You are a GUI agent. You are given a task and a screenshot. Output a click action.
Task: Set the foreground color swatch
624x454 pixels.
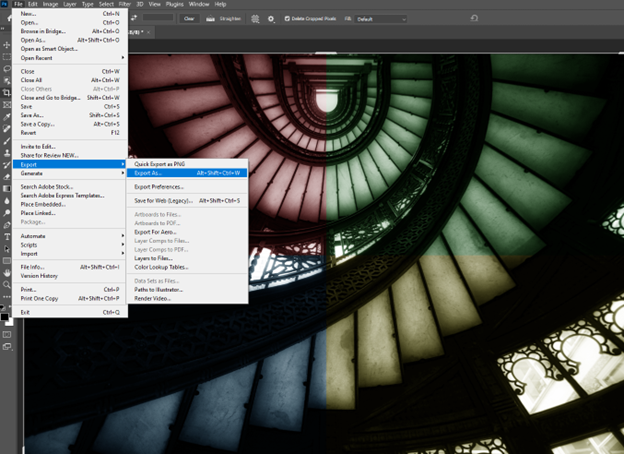[4, 317]
